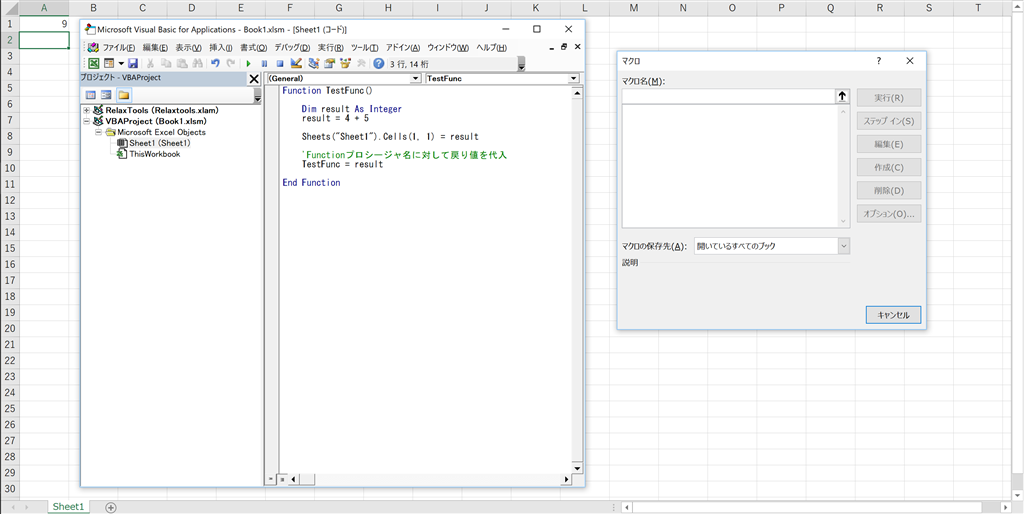Open the Insert UserForm dropdown arrow
1024x514 pixels.
tap(121, 63)
